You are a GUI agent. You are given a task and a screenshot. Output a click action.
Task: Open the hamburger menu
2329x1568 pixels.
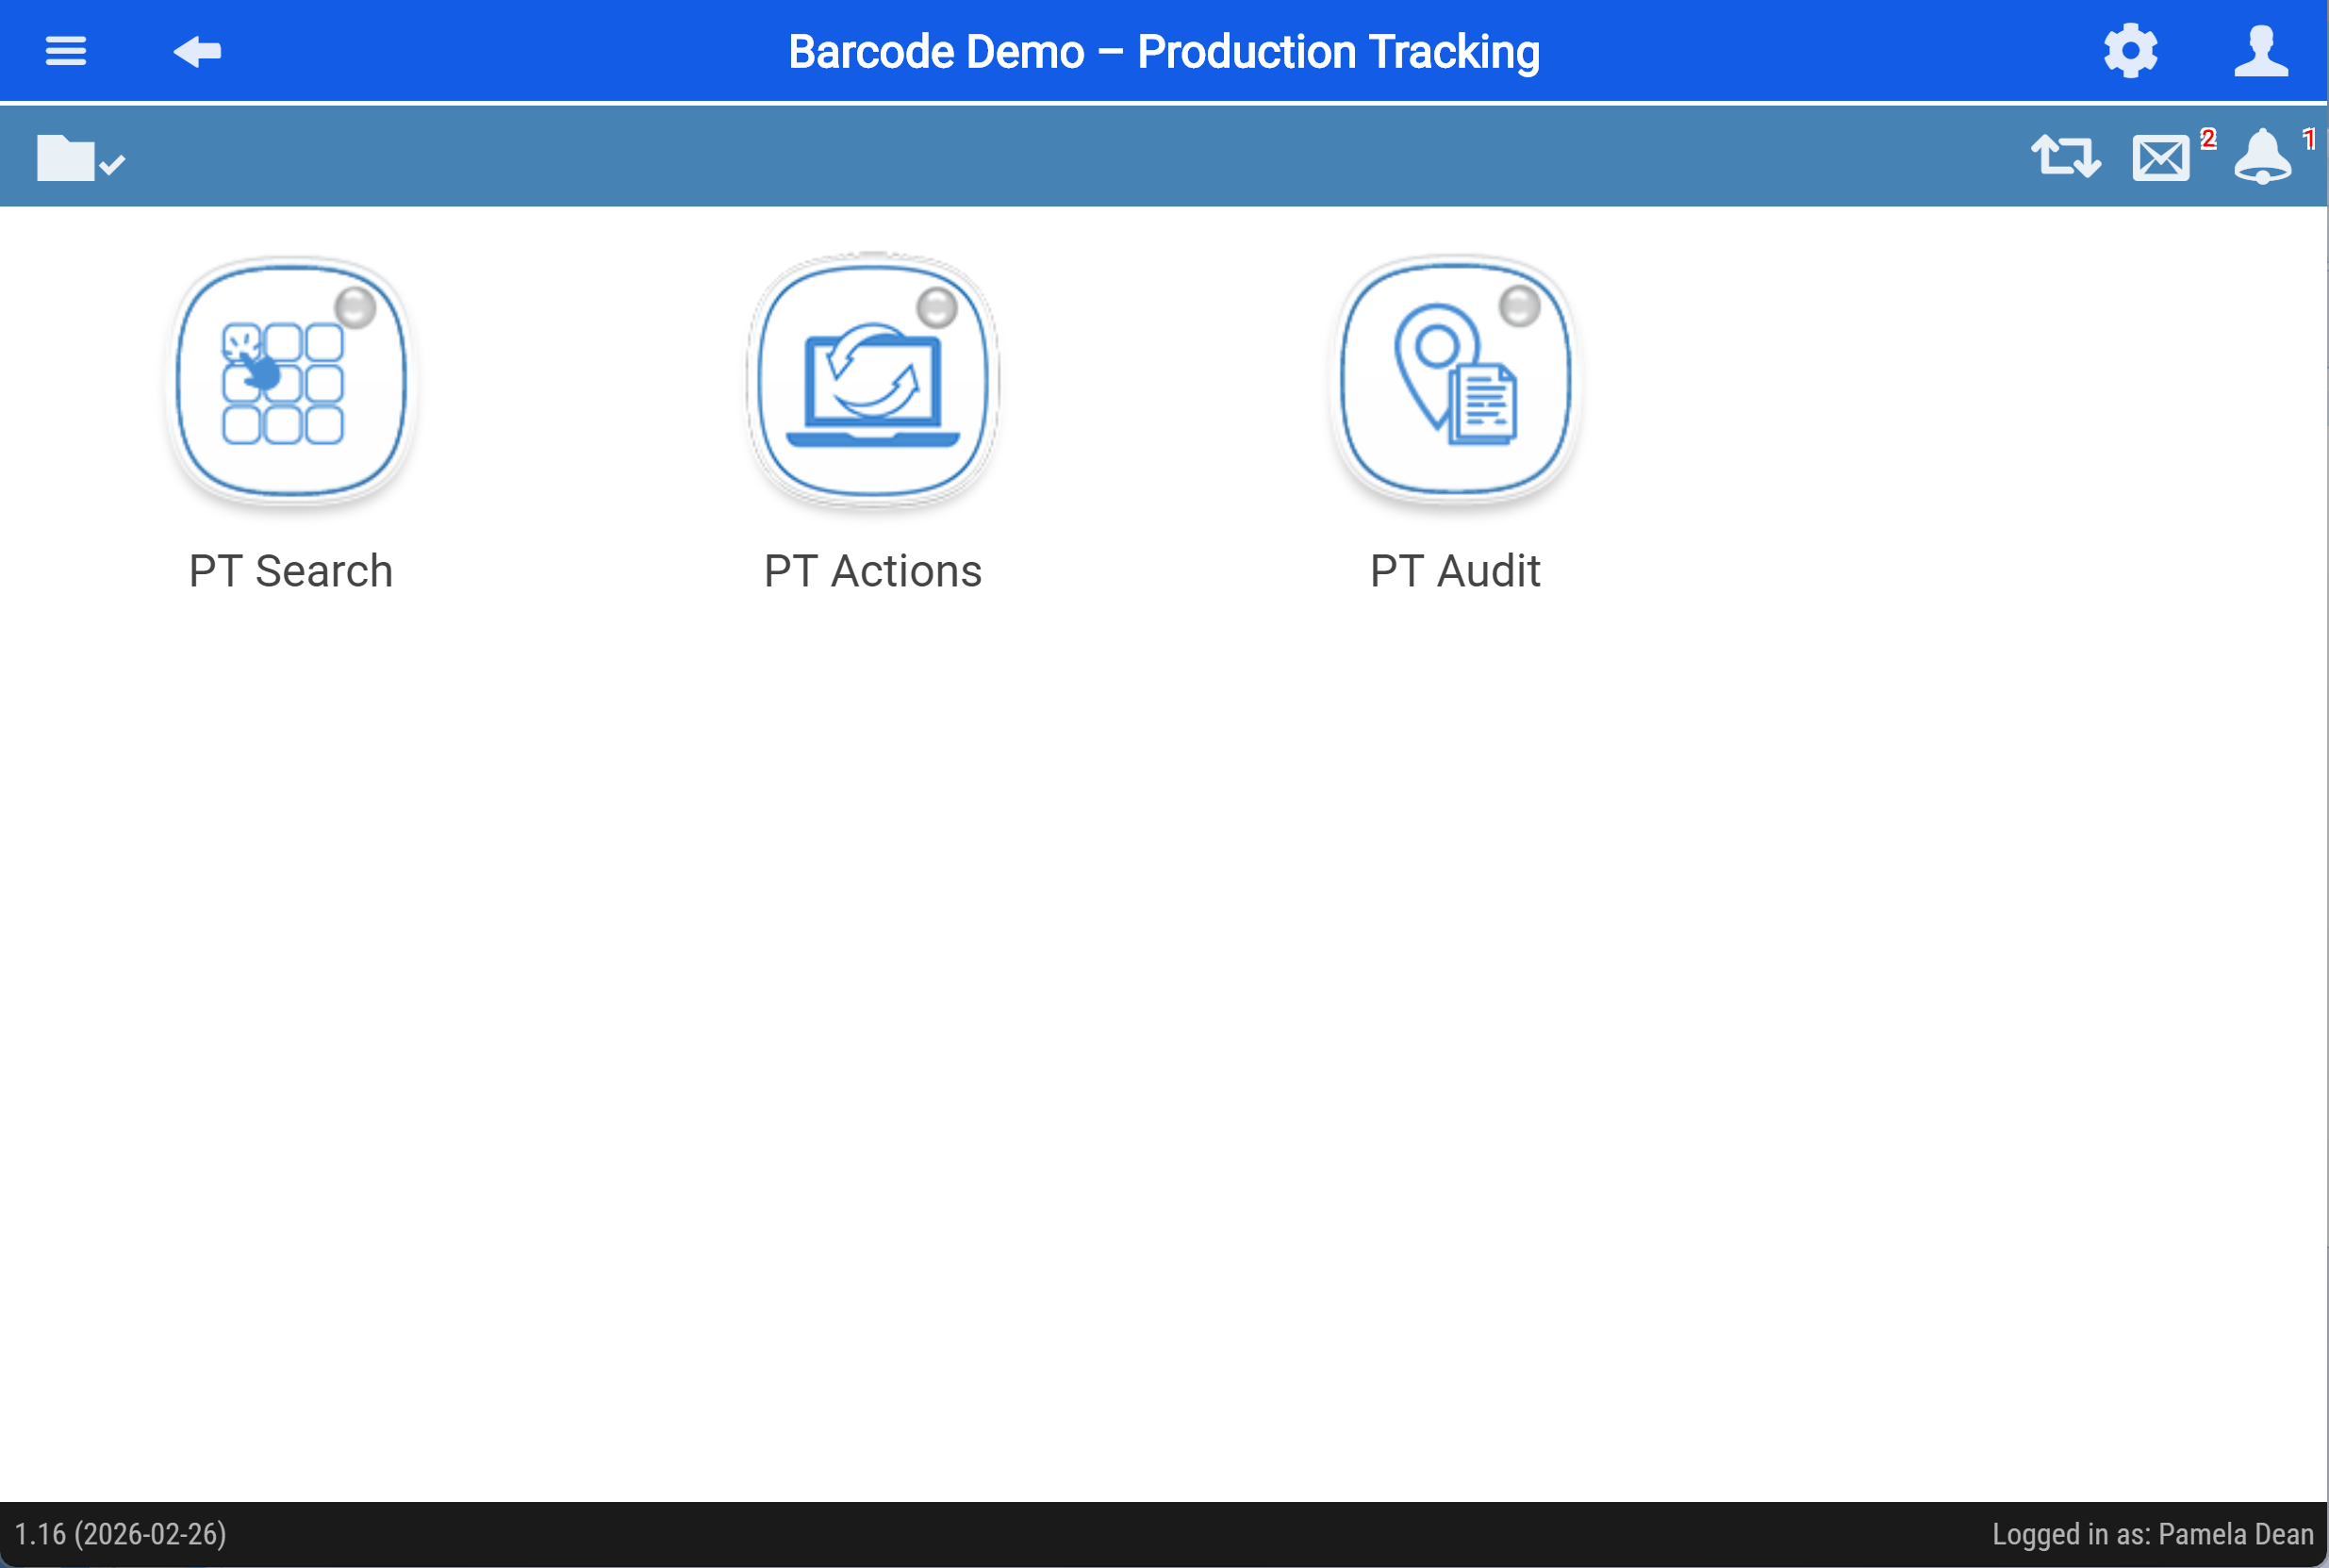coord(66,51)
